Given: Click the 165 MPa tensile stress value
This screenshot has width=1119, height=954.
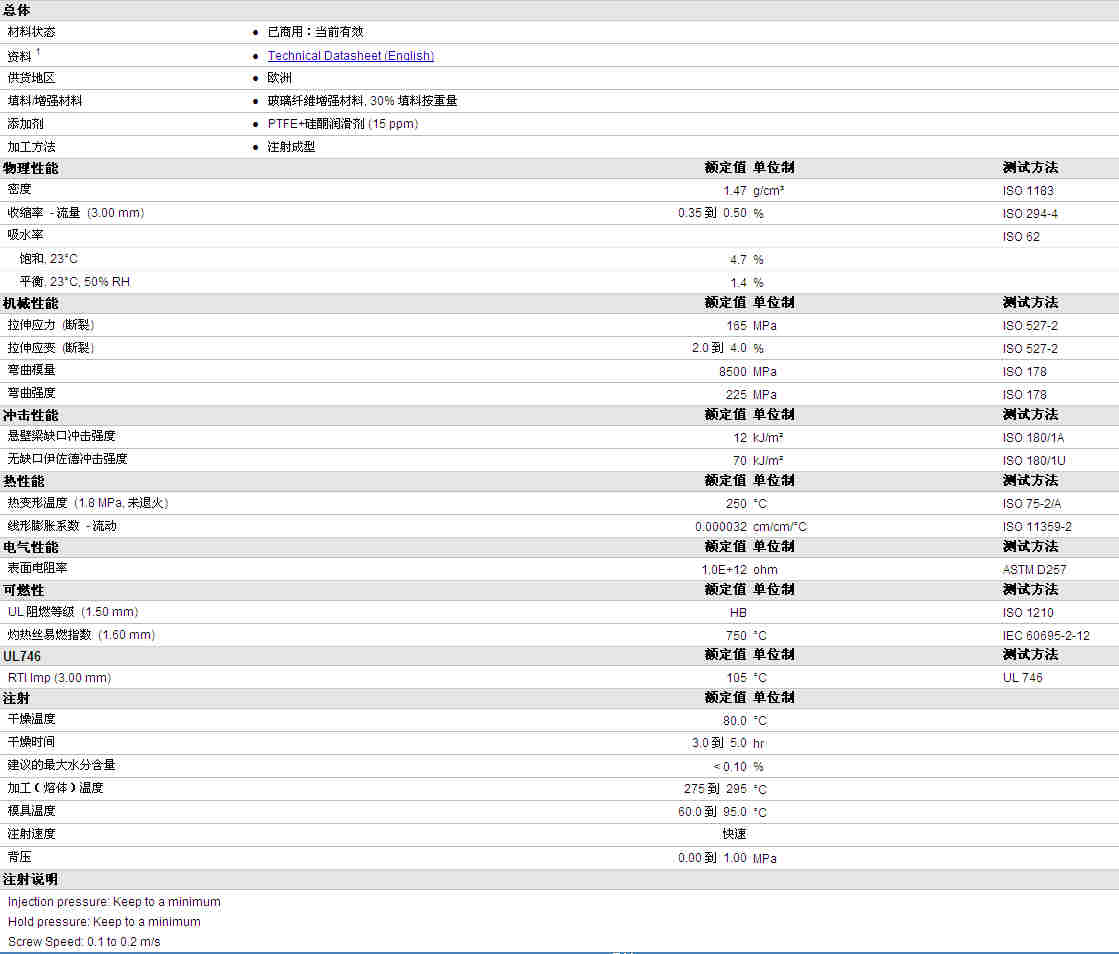Looking at the screenshot, I should click(x=736, y=325).
